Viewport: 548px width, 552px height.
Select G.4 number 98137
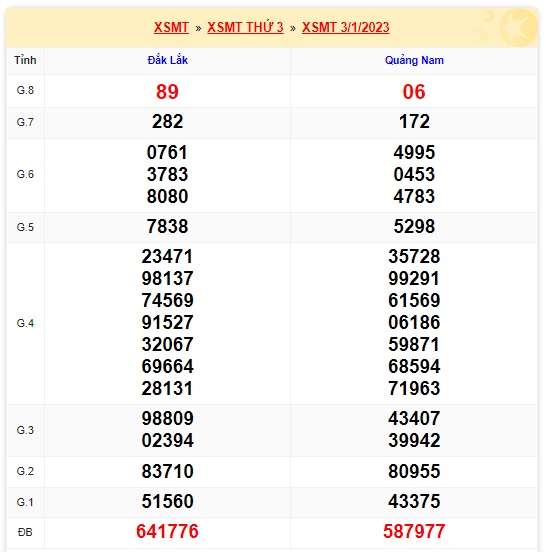168,278
